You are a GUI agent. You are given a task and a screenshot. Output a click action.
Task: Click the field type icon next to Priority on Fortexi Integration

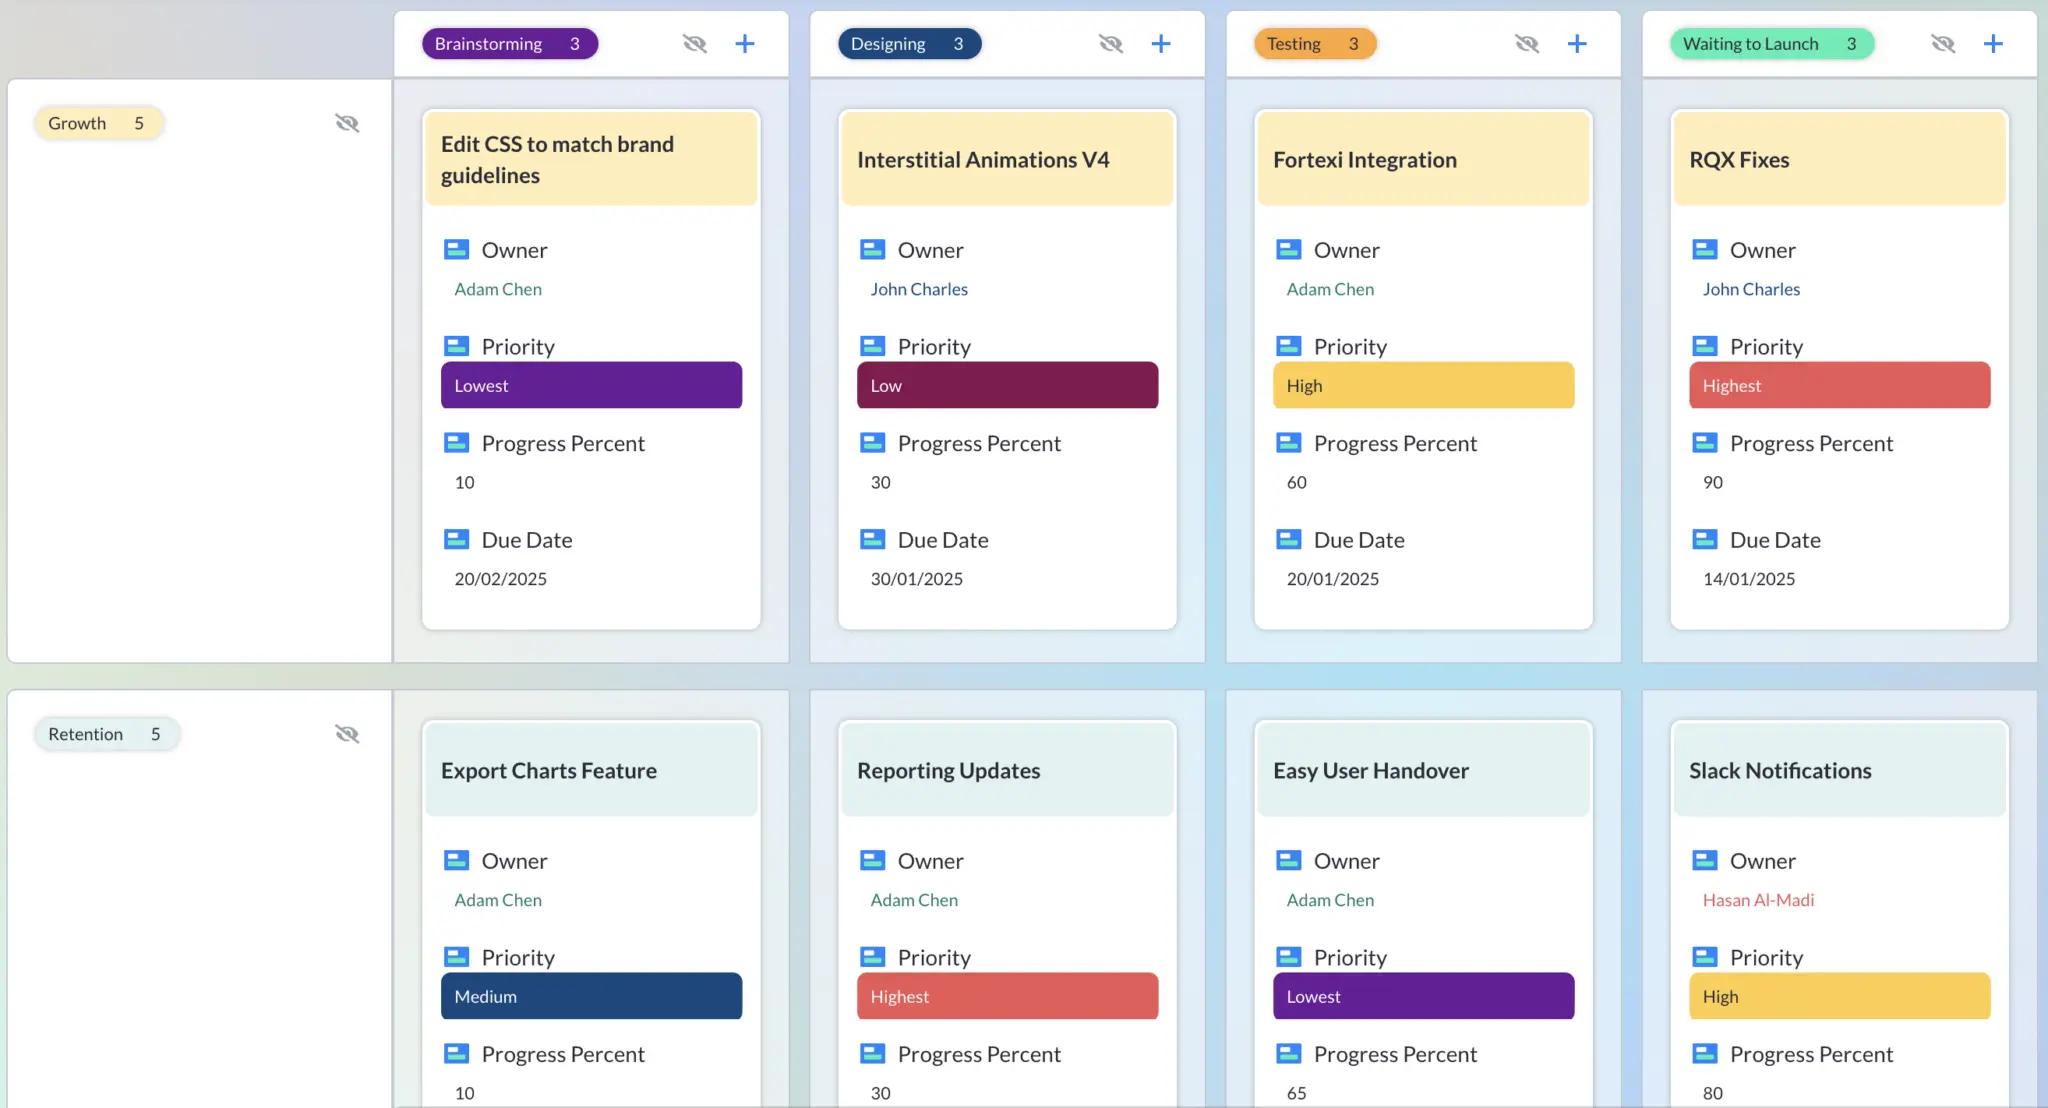1288,345
